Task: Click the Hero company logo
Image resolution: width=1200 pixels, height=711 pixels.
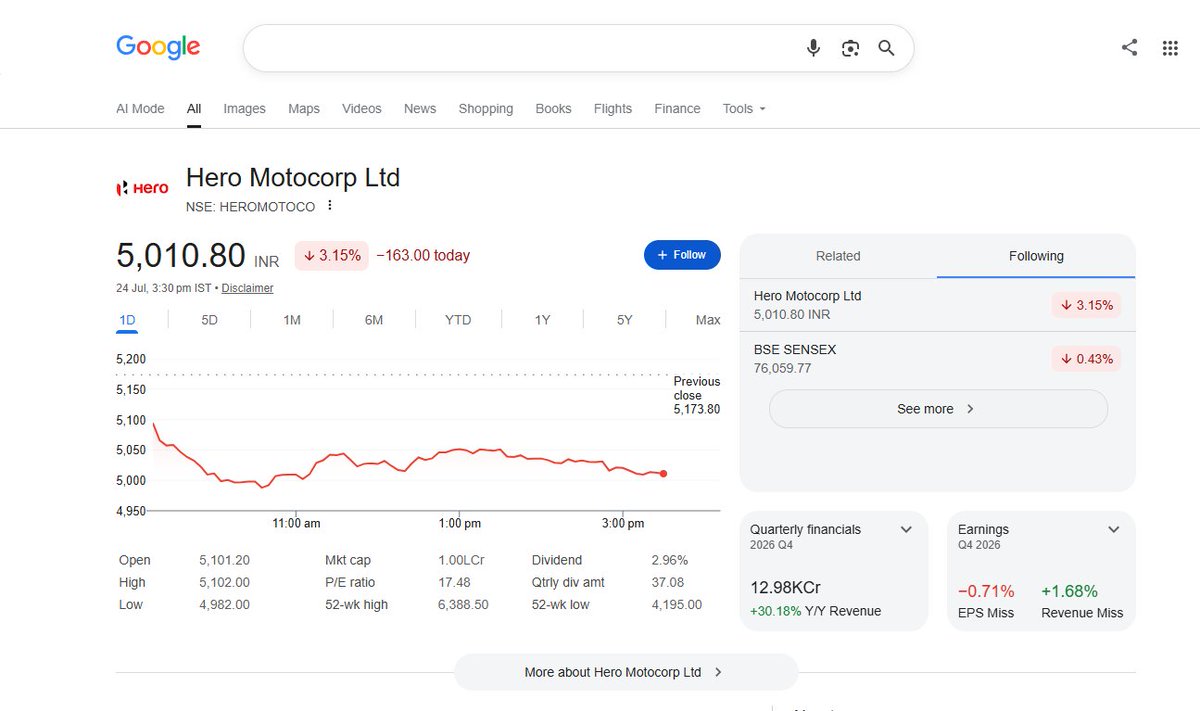Action: 142,188
